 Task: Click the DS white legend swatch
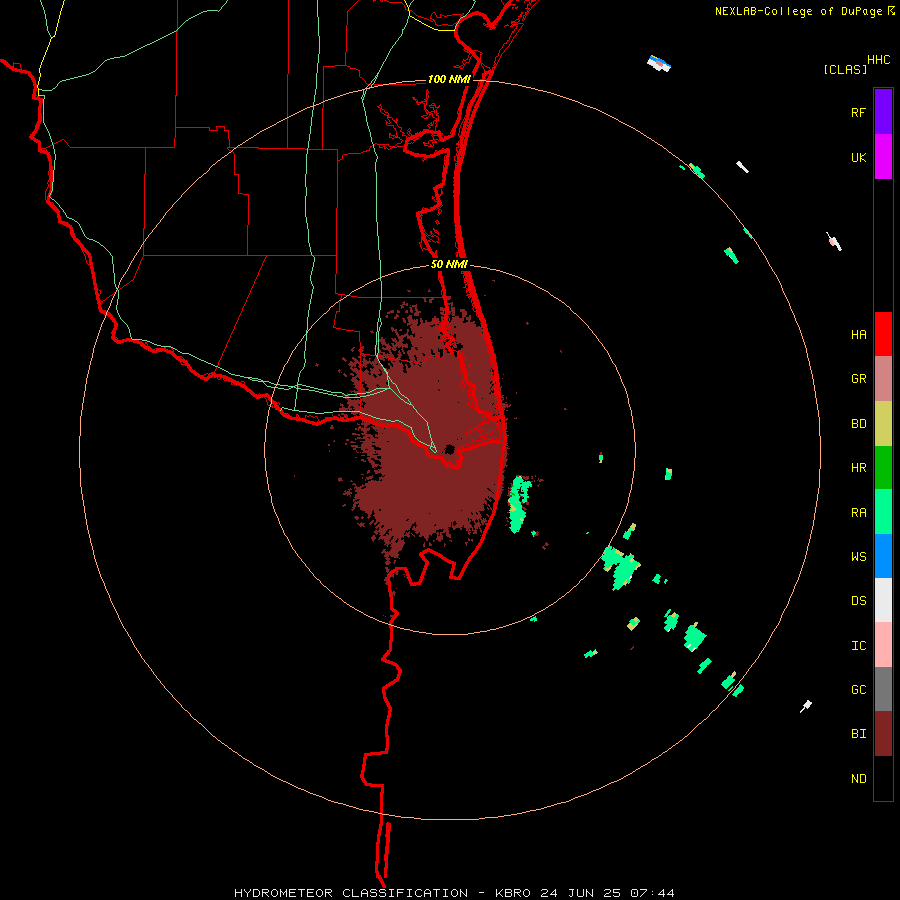[x=883, y=600]
